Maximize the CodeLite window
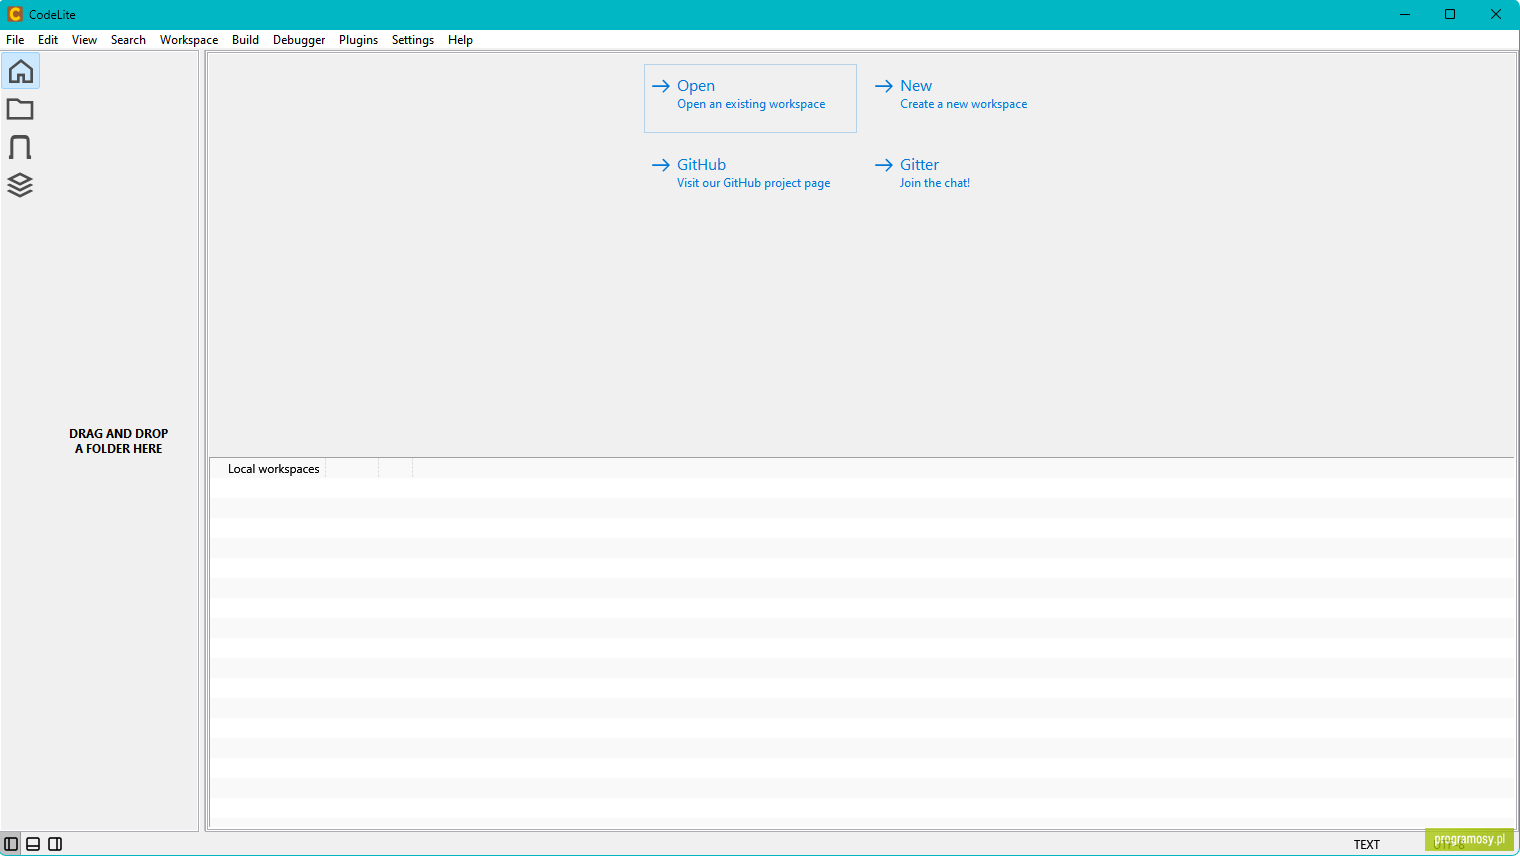This screenshot has width=1520, height=857. coord(1450,14)
